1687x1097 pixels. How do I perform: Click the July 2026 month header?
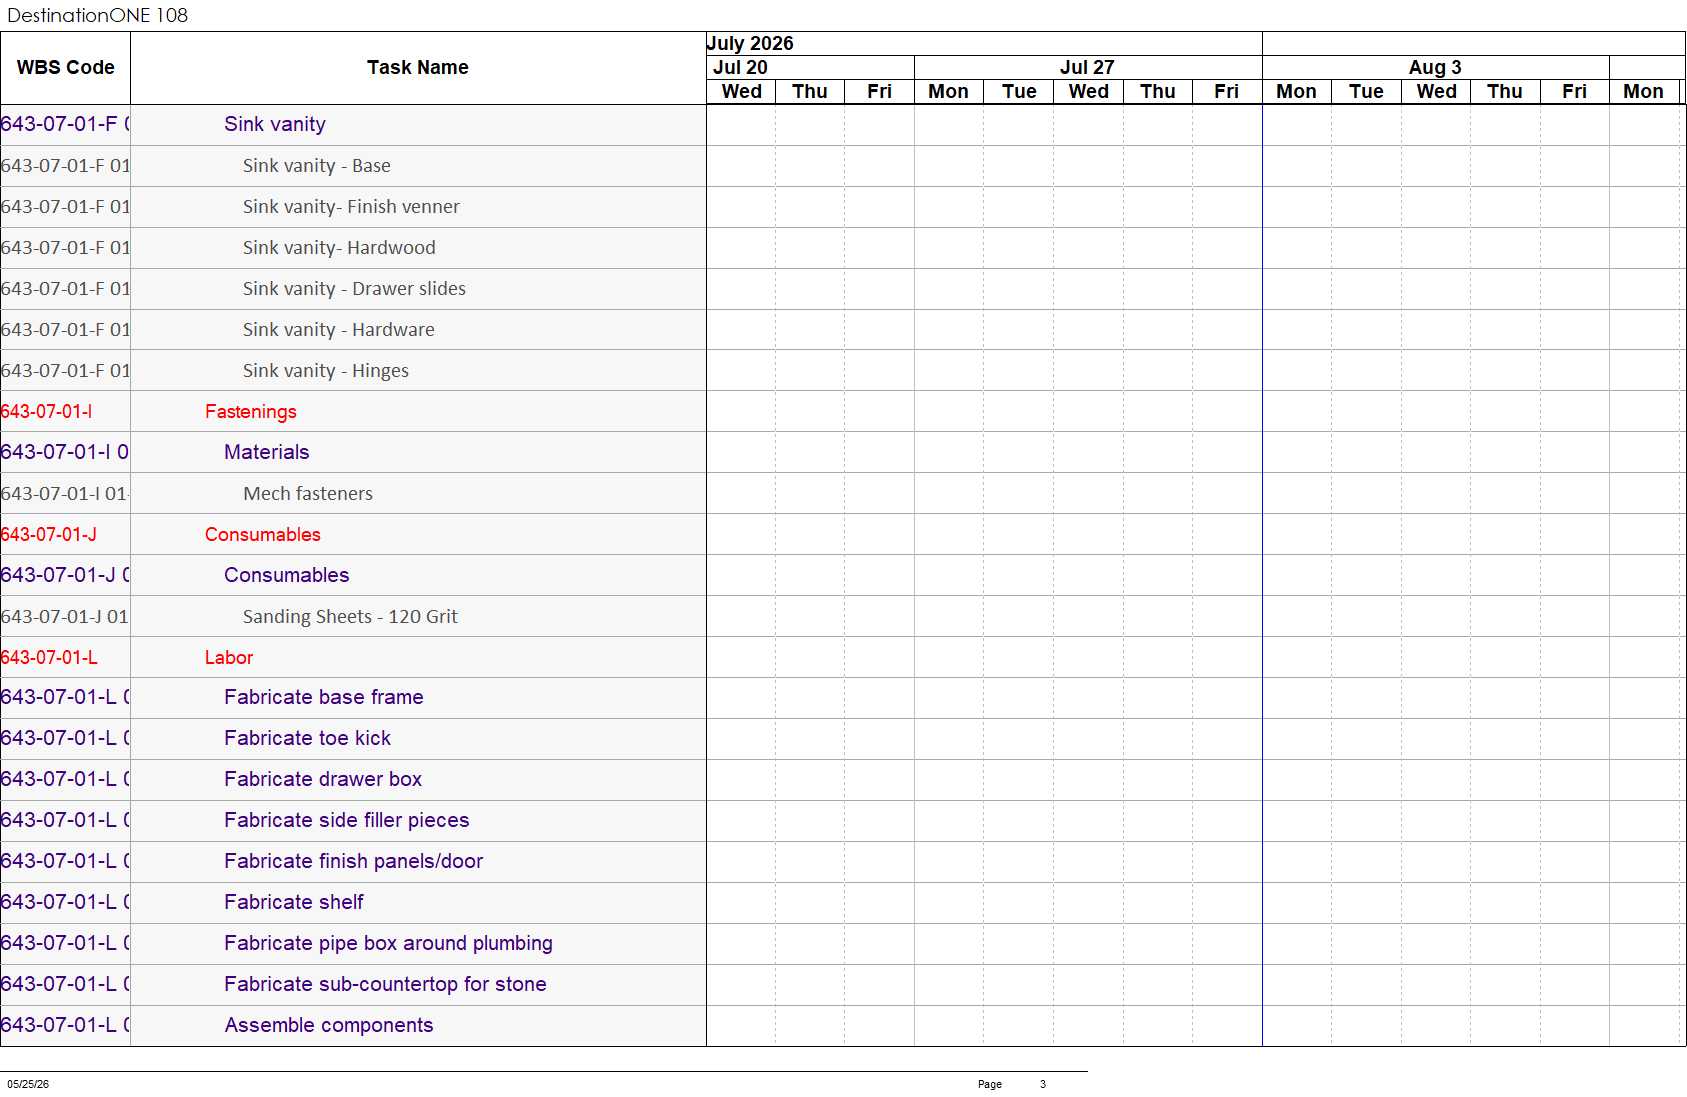tap(750, 44)
